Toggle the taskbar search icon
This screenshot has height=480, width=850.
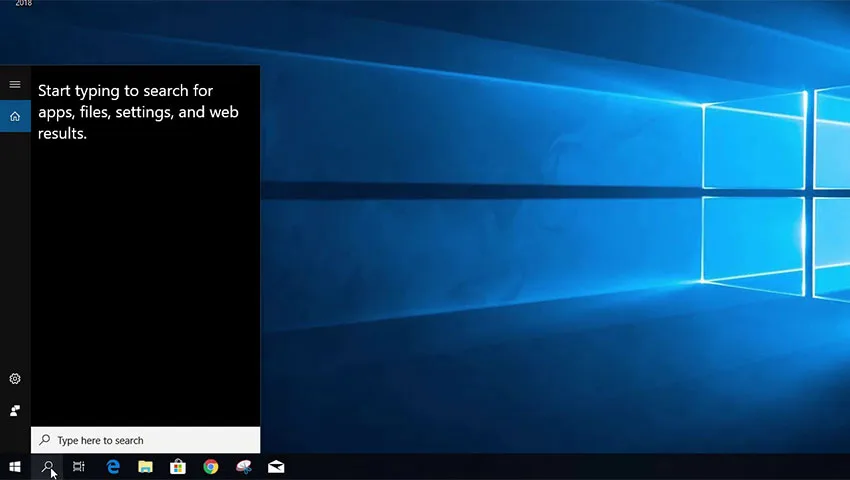[48, 466]
